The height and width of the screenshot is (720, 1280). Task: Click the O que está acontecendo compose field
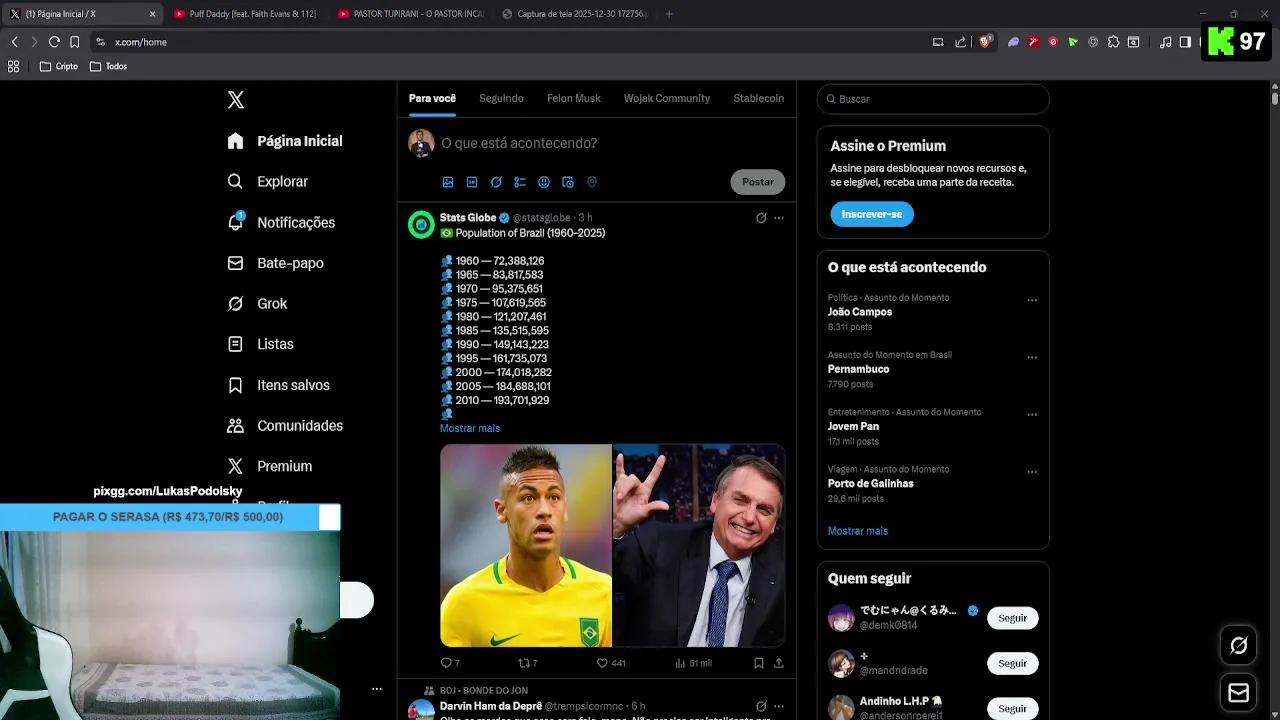519,143
